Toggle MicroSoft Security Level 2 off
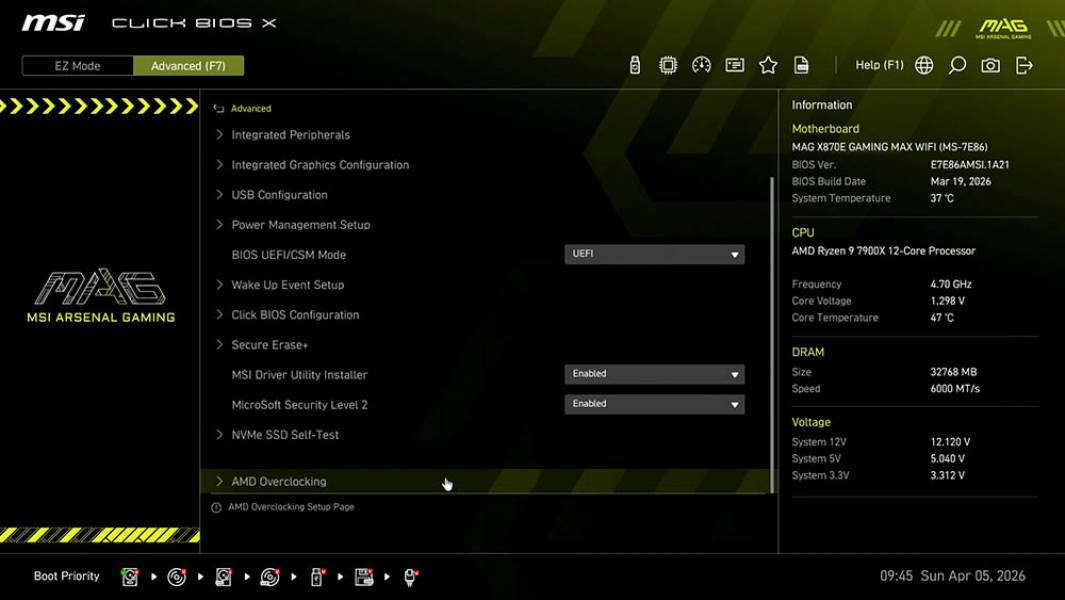The width and height of the screenshot is (1065, 600). (x=654, y=404)
